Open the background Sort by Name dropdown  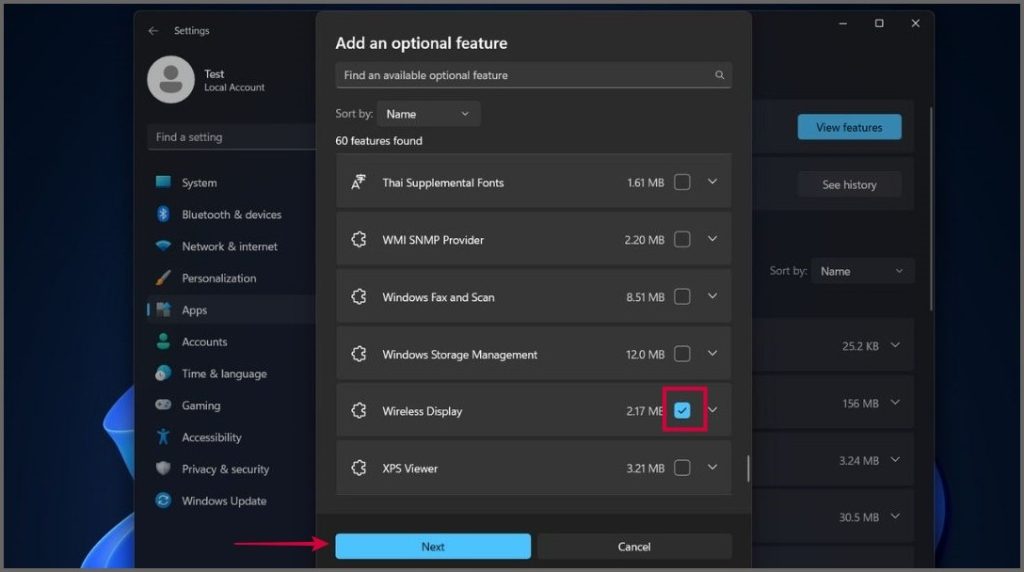pos(862,271)
